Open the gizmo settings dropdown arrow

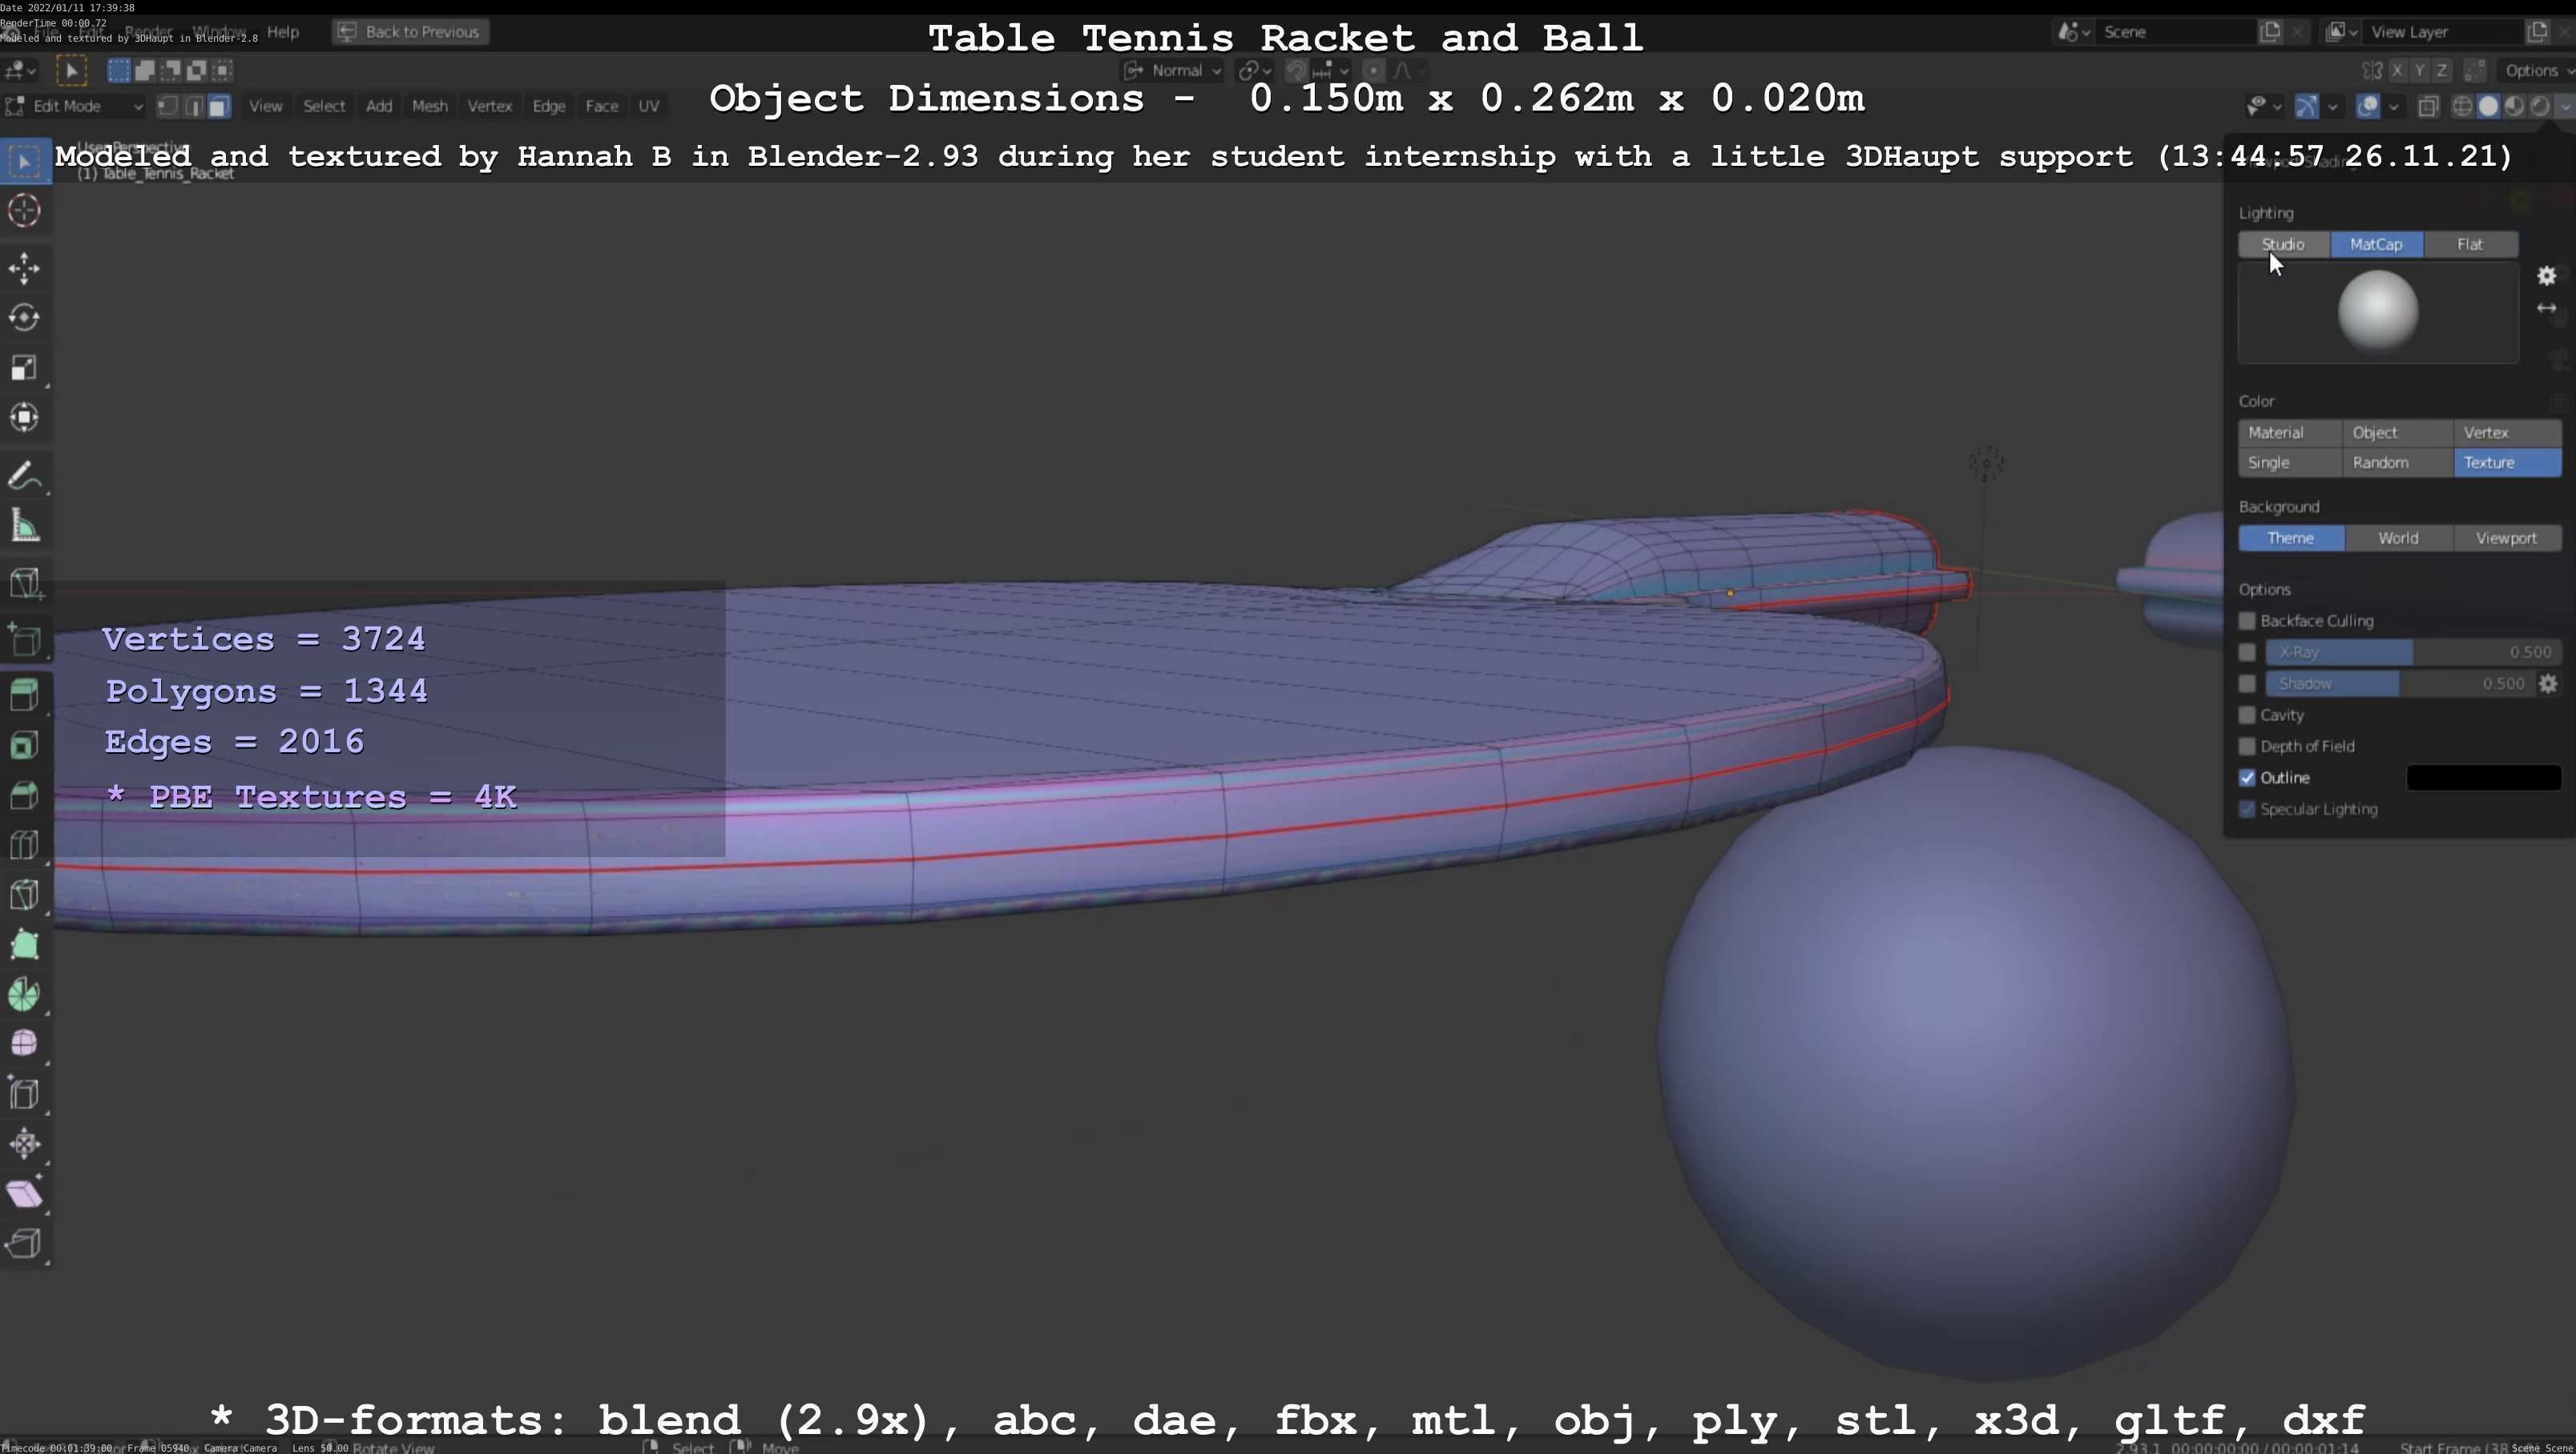pyautogui.click(x=2332, y=107)
